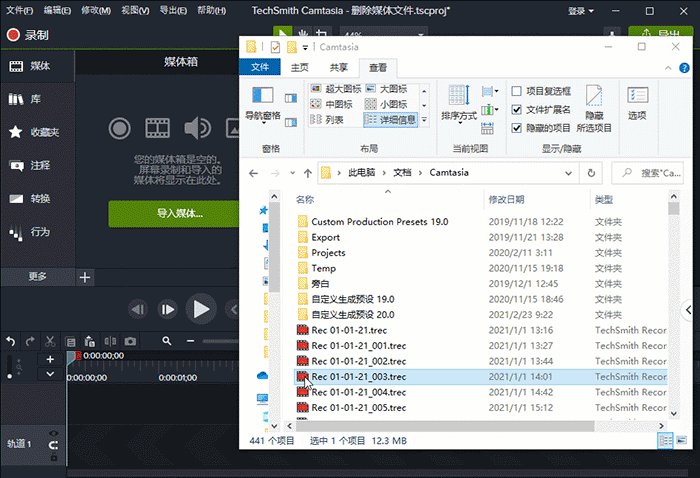This screenshot has width=700, height=478.
Task: Open the Library panel in Camtasia sidebar
Action: pos(25,99)
